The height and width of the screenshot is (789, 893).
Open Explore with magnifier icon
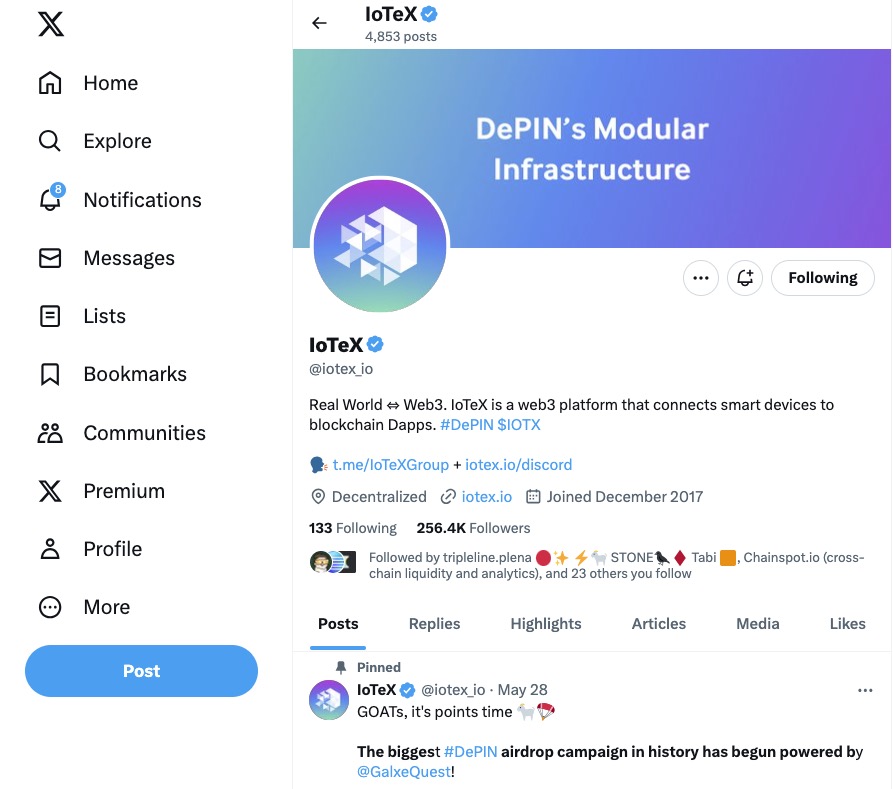50,141
